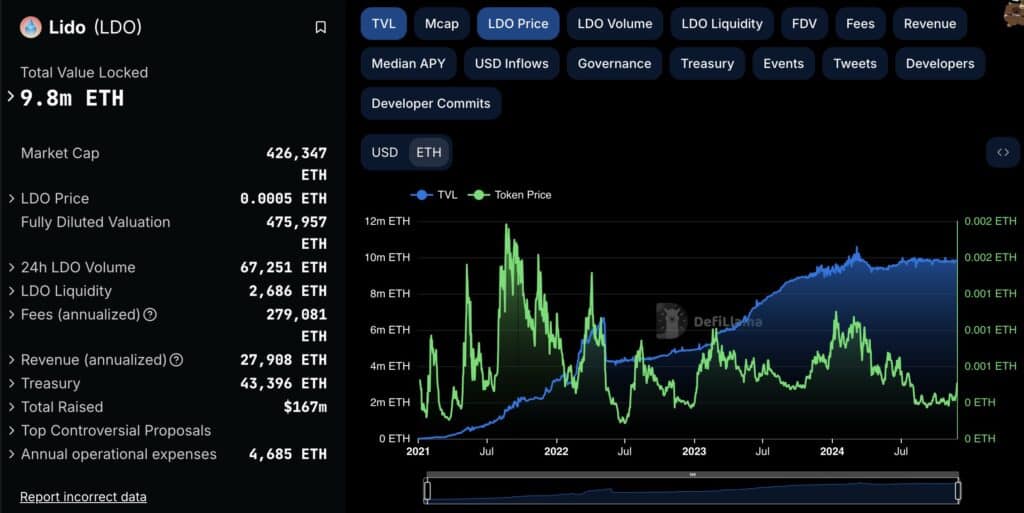
Task: Toggle the LDO Liquidity chart metric
Action: click(x=722, y=23)
